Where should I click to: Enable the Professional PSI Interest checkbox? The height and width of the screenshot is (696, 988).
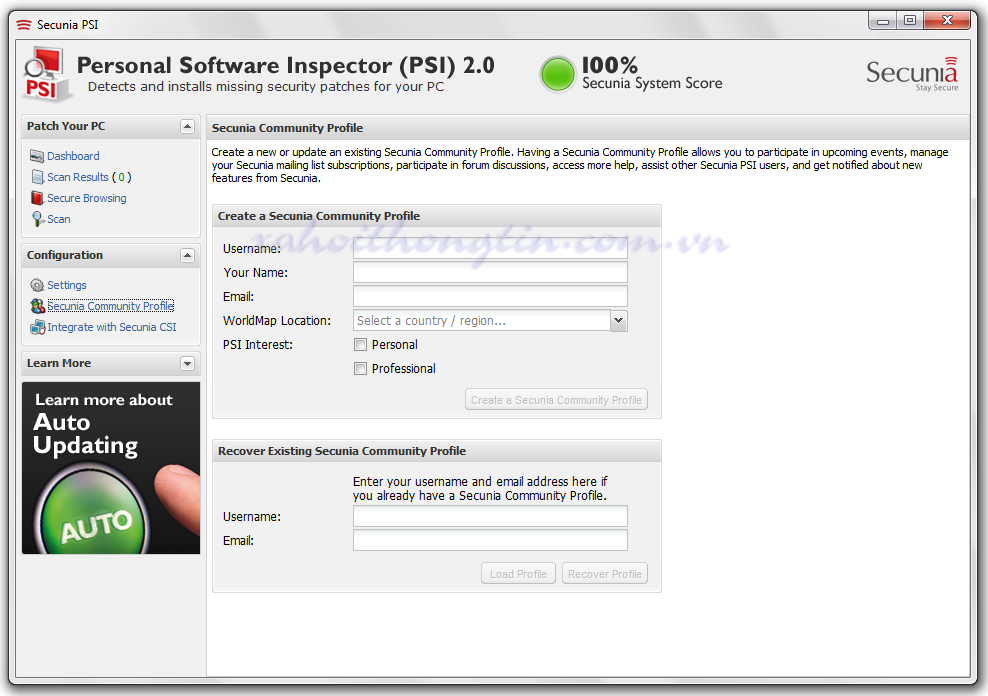tap(360, 368)
